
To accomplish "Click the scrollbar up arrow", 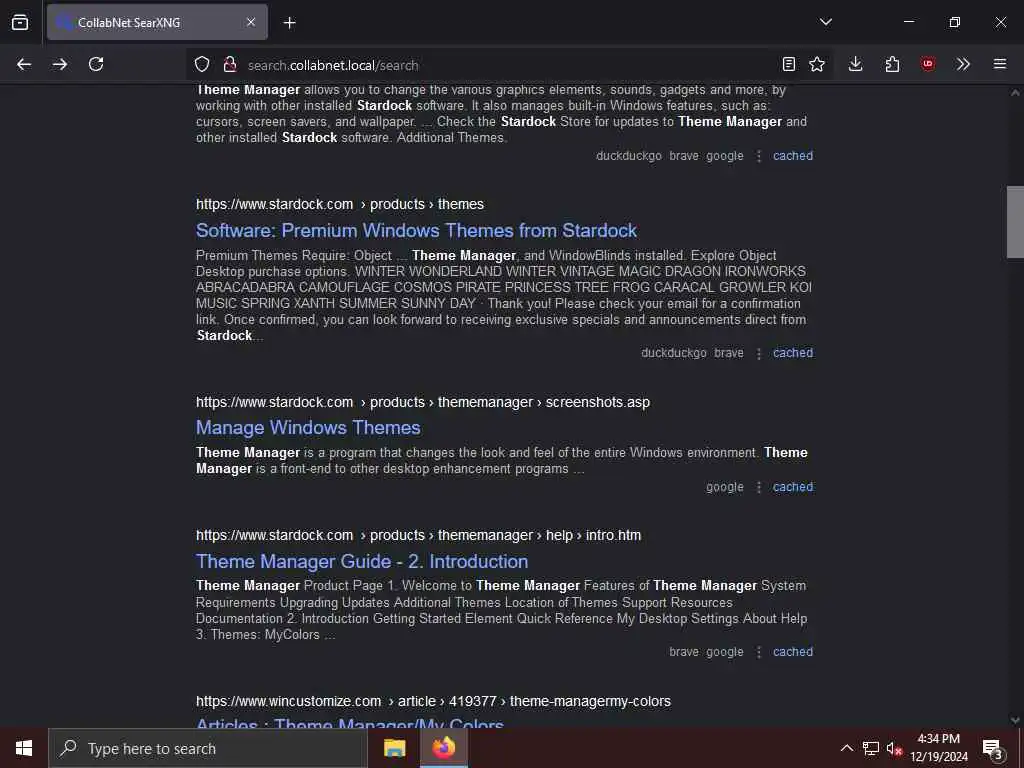I will (x=1015, y=93).
